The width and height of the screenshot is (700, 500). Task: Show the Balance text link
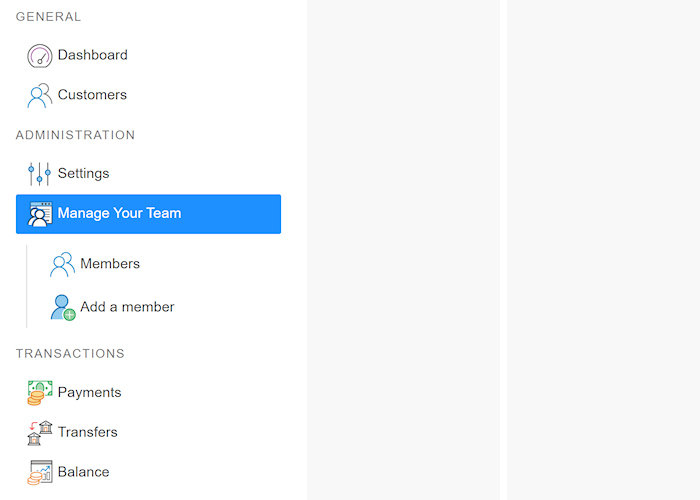click(83, 472)
